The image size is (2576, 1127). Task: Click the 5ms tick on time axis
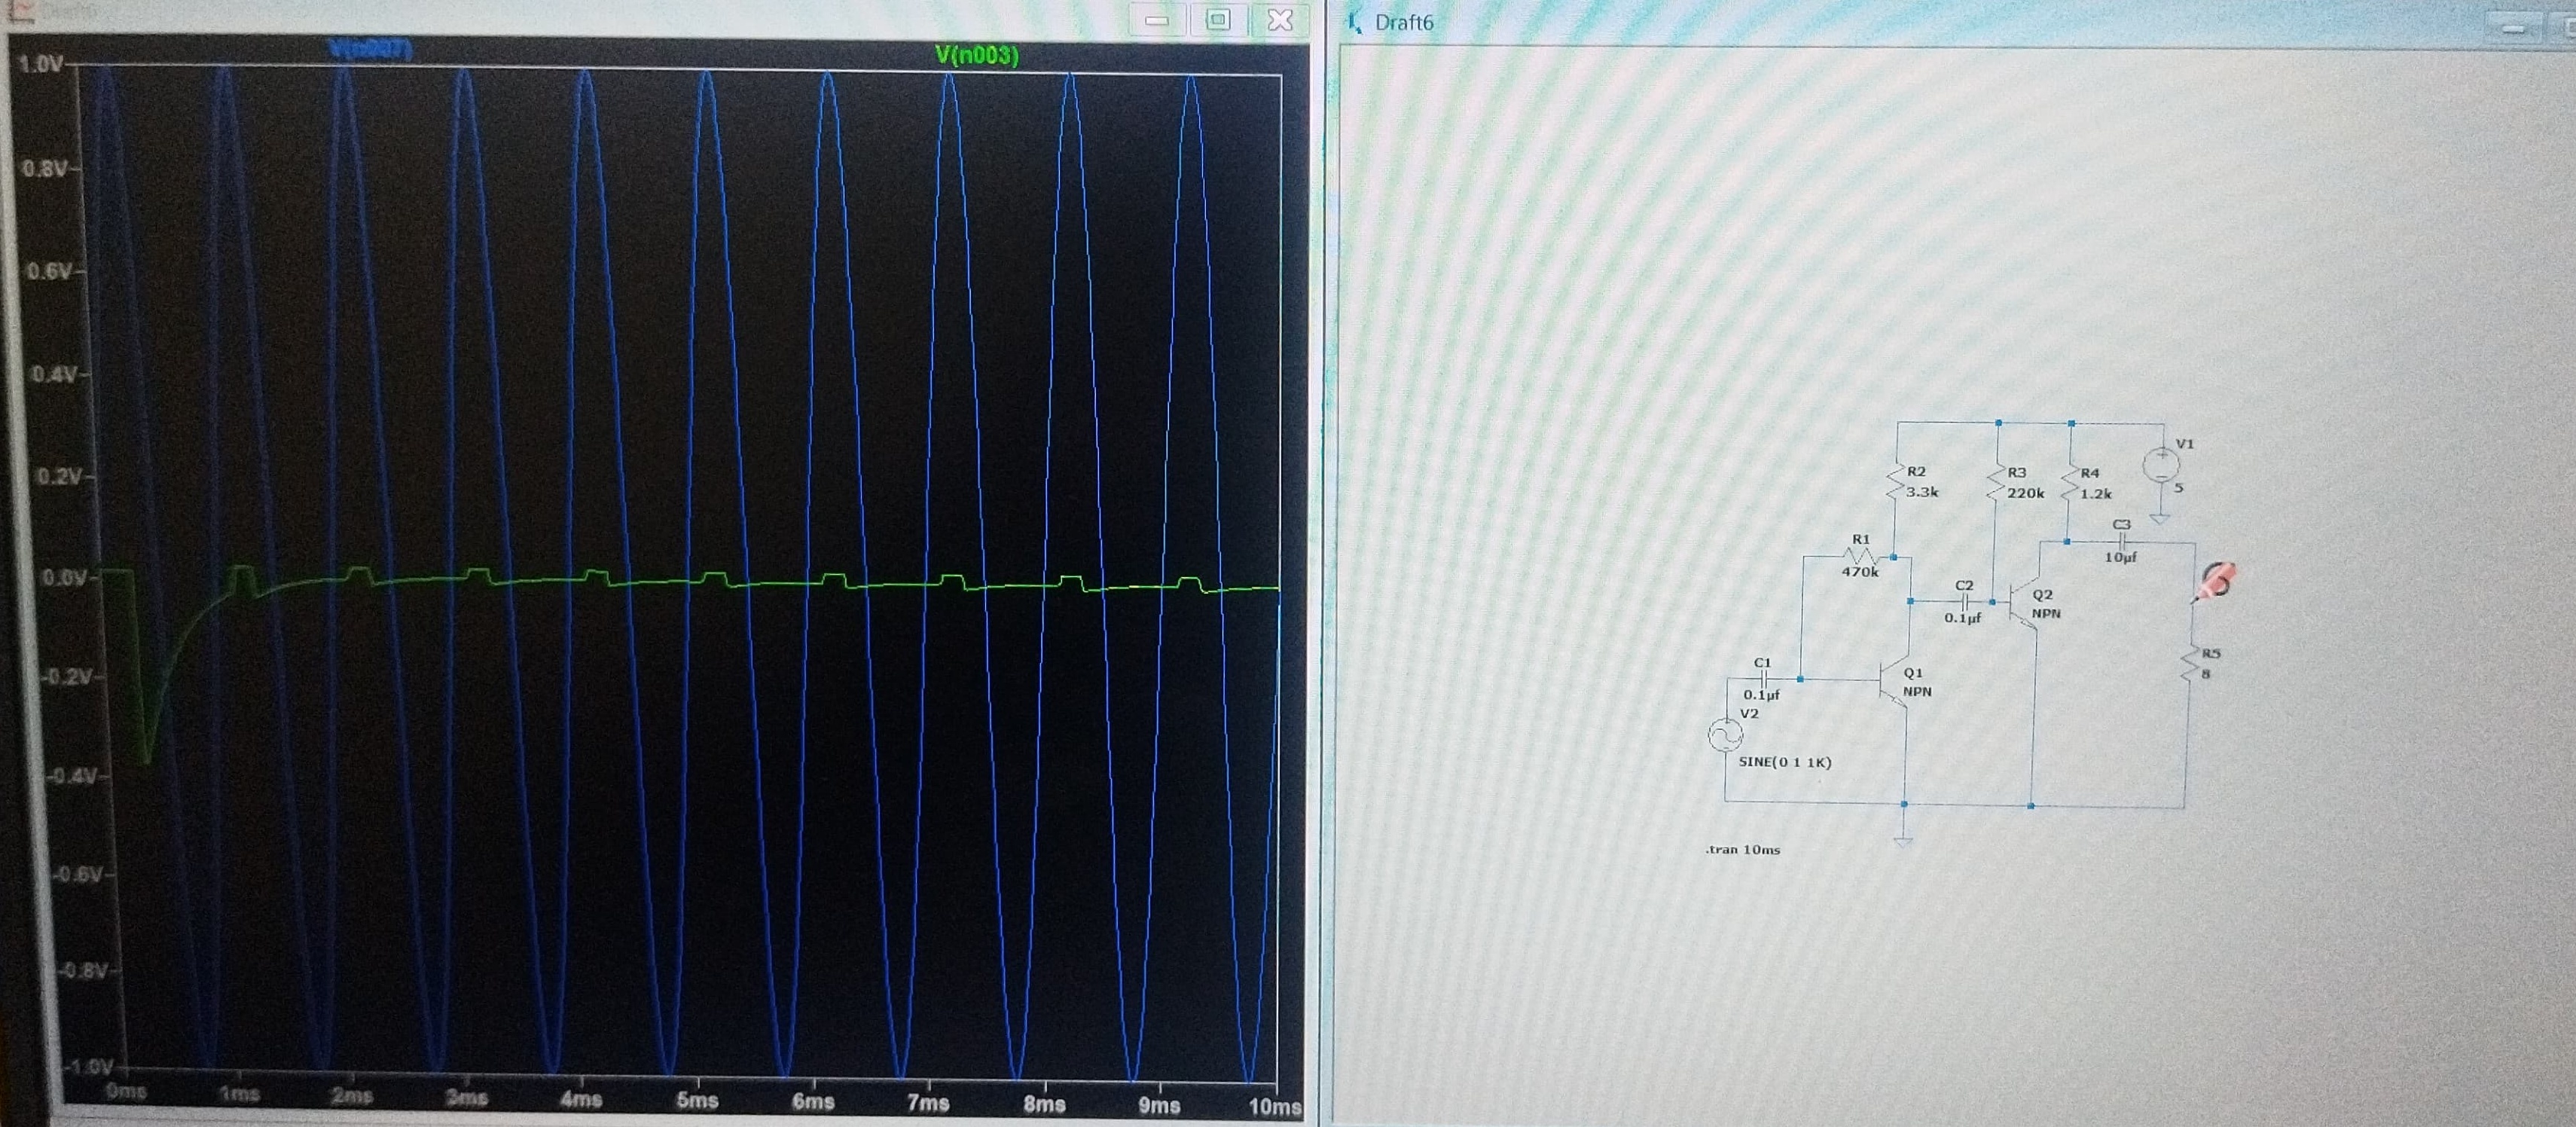pyautogui.click(x=697, y=1101)
